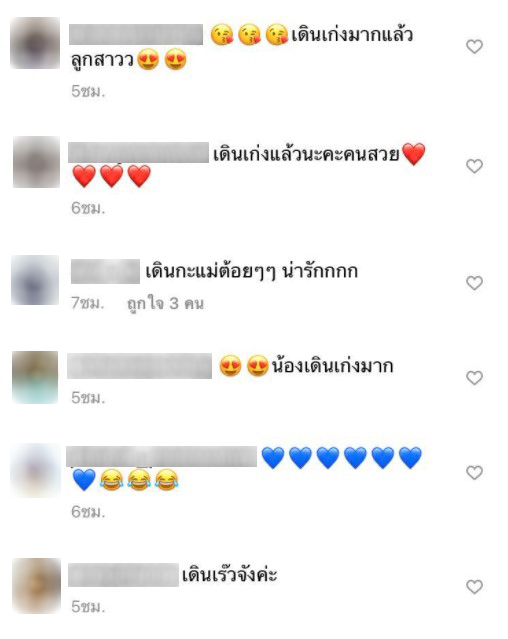Image resolution: width=508 pixels, height=639 pixels.
Task: Like the comment 'เดินเก่งมากแล้ว ลูกสาวว'
Action: pyautogui.click(x=474, y=47)
